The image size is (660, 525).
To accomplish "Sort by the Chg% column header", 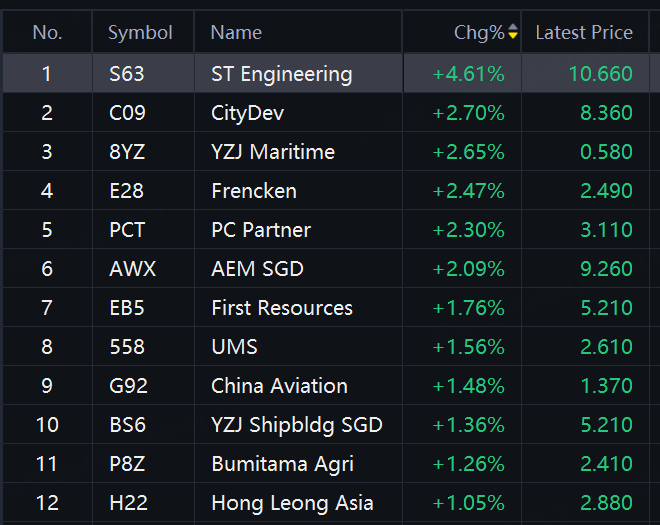I will point(479,32).
